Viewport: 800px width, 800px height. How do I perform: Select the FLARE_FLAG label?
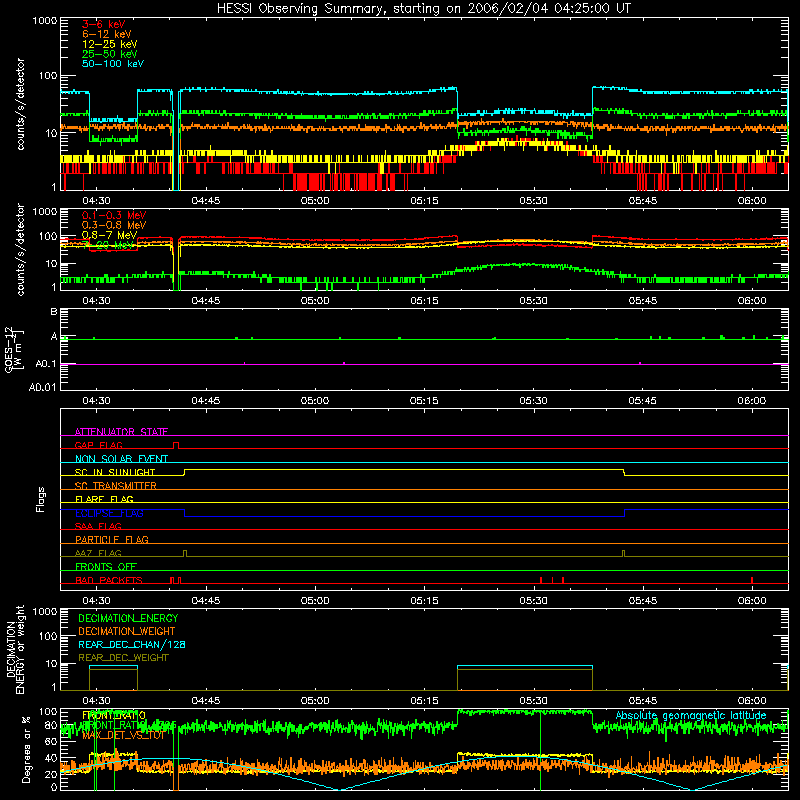click(x=104, y=499)
